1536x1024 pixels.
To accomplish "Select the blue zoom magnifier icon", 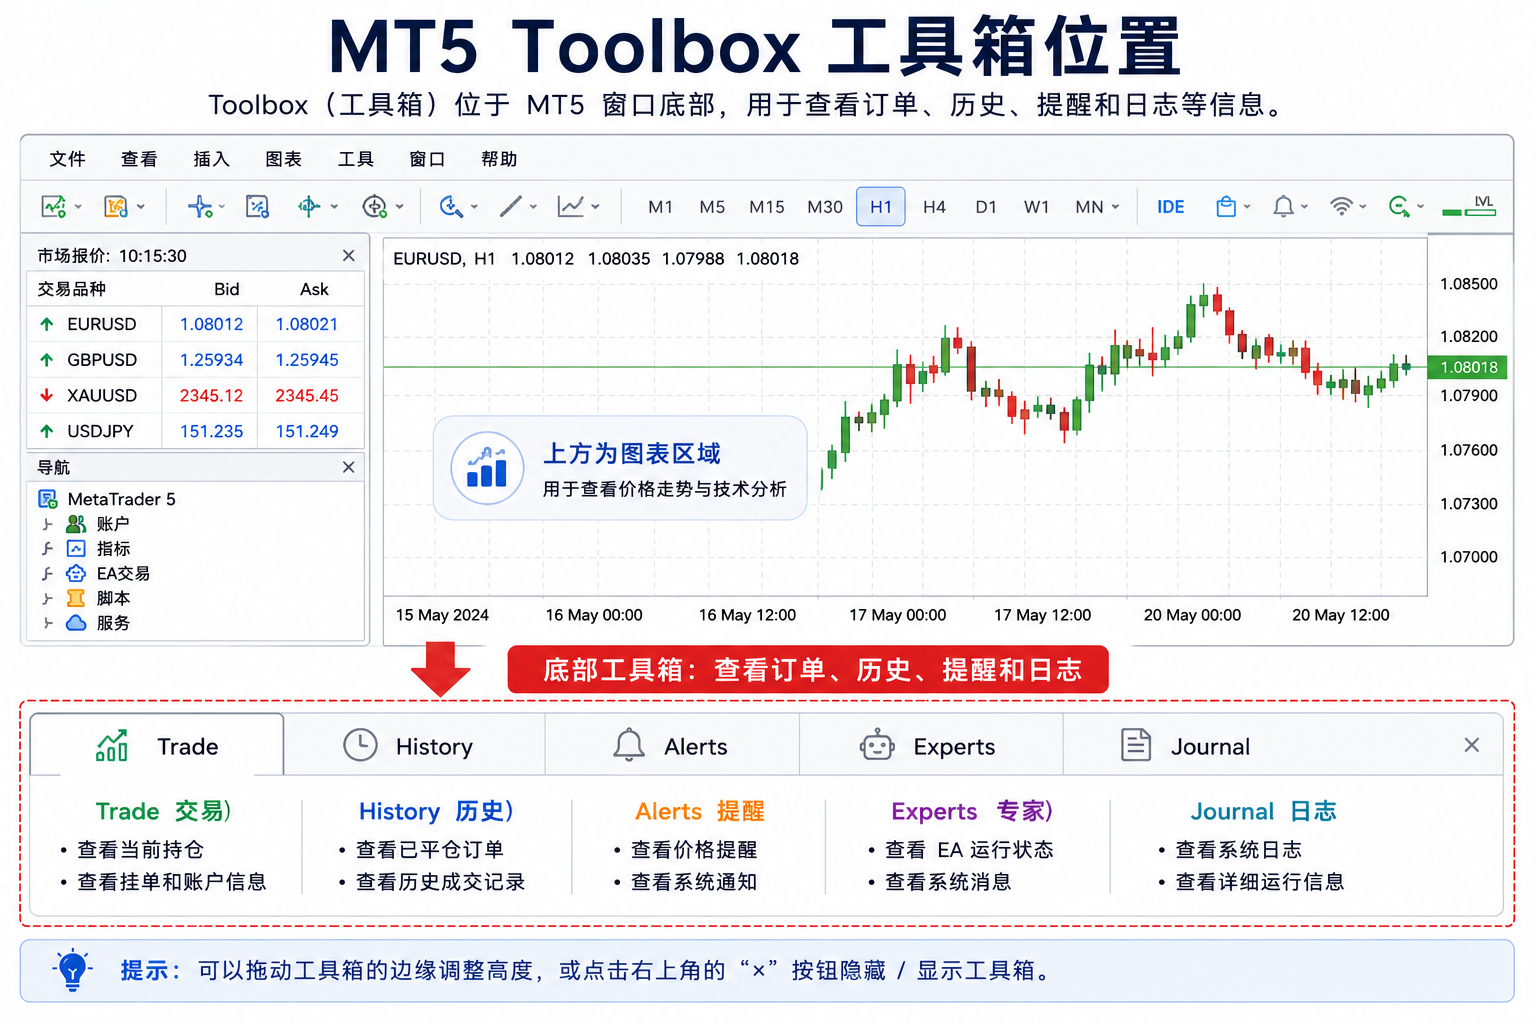I will coord(451,207).
